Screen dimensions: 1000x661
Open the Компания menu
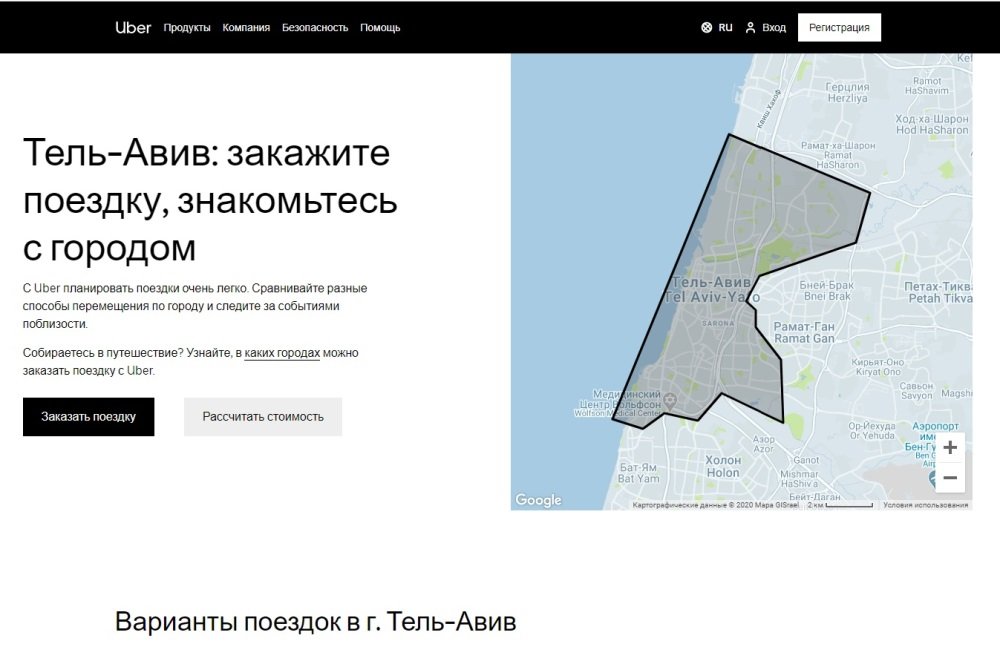point(246,27)
